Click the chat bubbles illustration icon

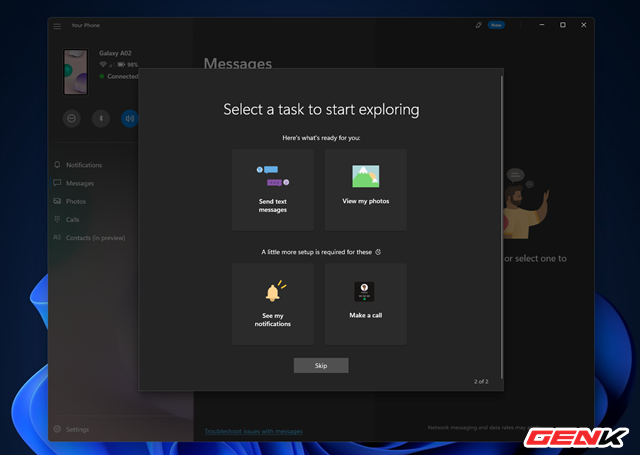pos(273,176)
